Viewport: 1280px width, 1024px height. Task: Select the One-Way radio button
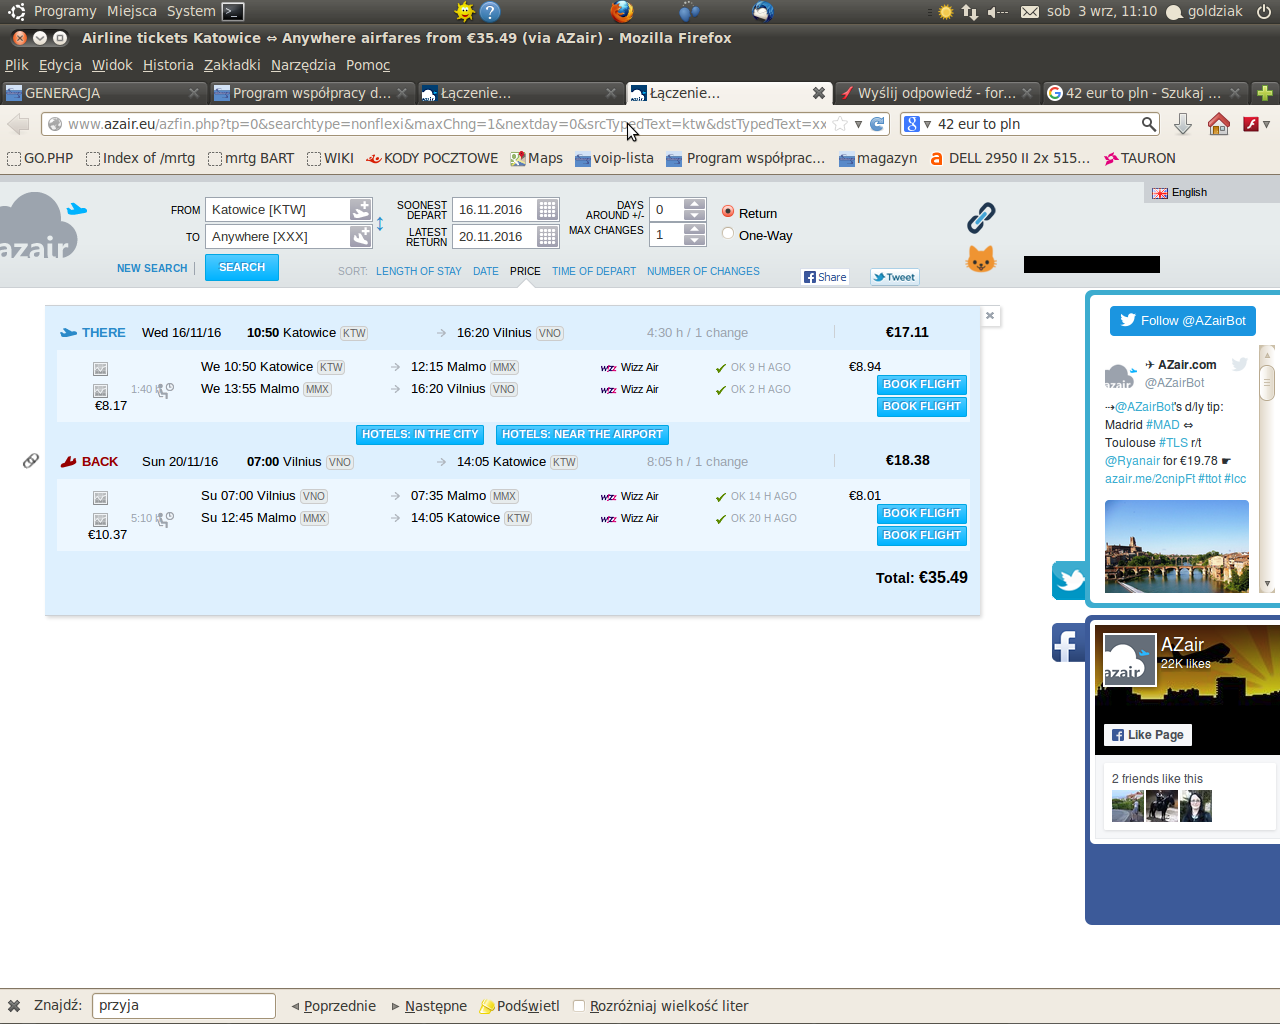click(x=728, y=234)
